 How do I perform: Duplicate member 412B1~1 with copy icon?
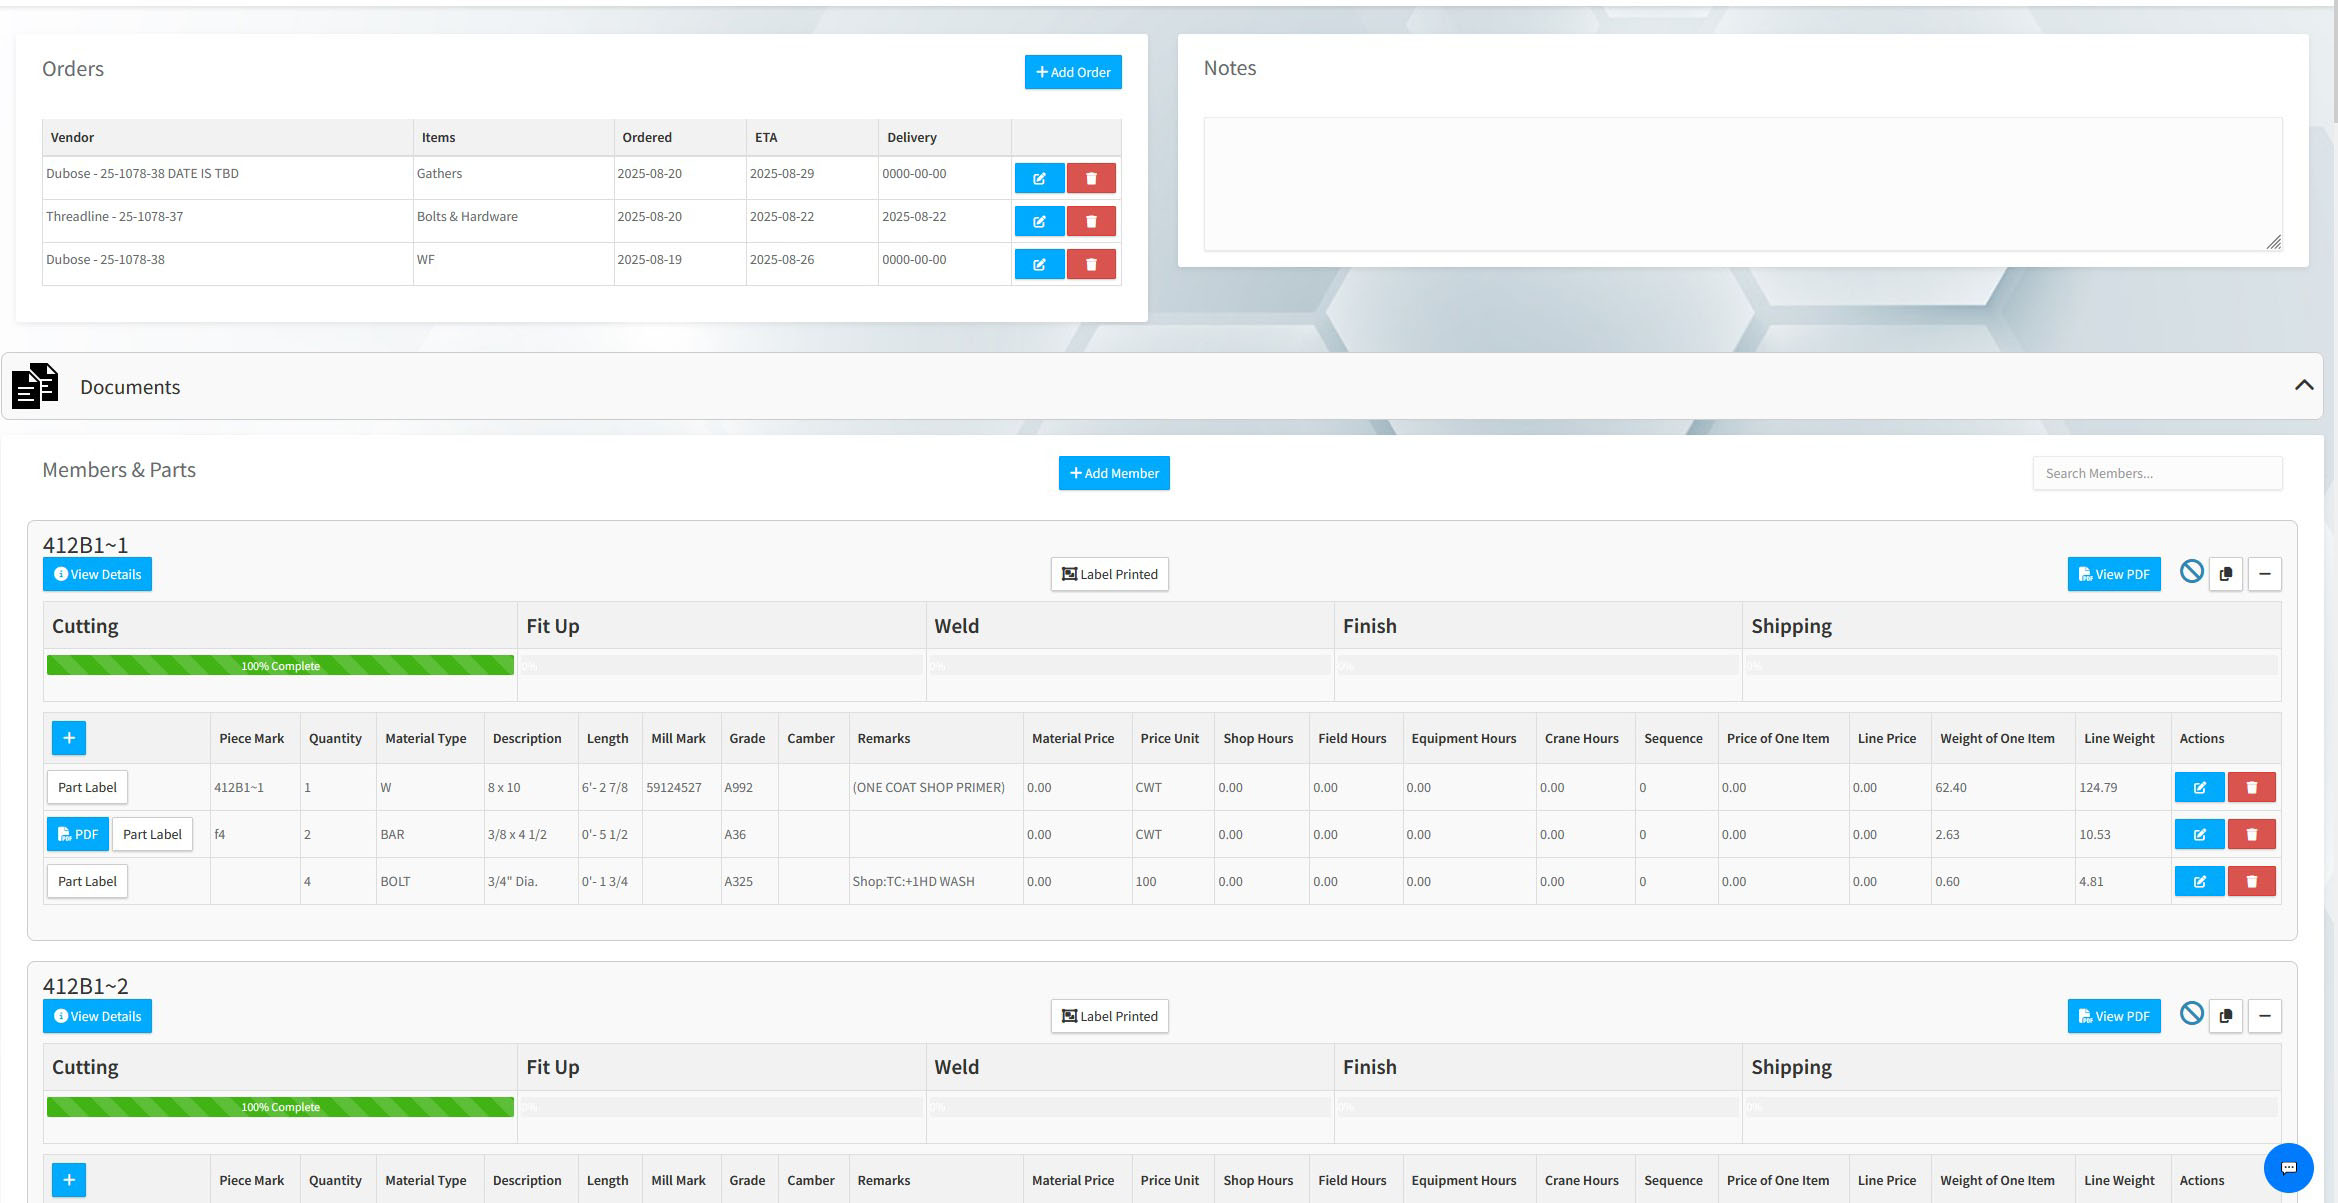point(2225,574)
